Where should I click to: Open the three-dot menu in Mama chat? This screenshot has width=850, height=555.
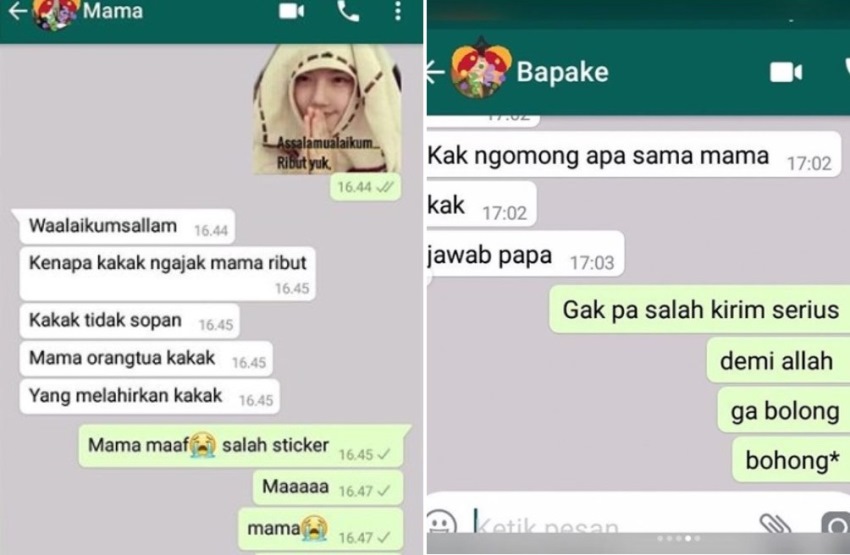[x=398, y=11]
